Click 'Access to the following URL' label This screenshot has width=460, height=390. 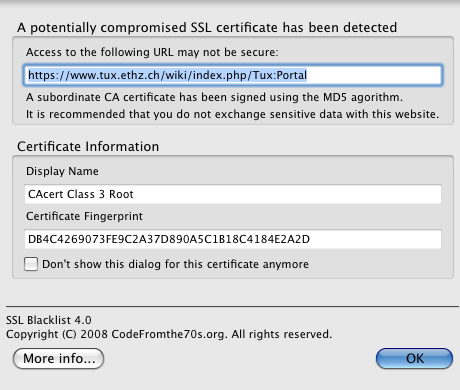(152, 52)
